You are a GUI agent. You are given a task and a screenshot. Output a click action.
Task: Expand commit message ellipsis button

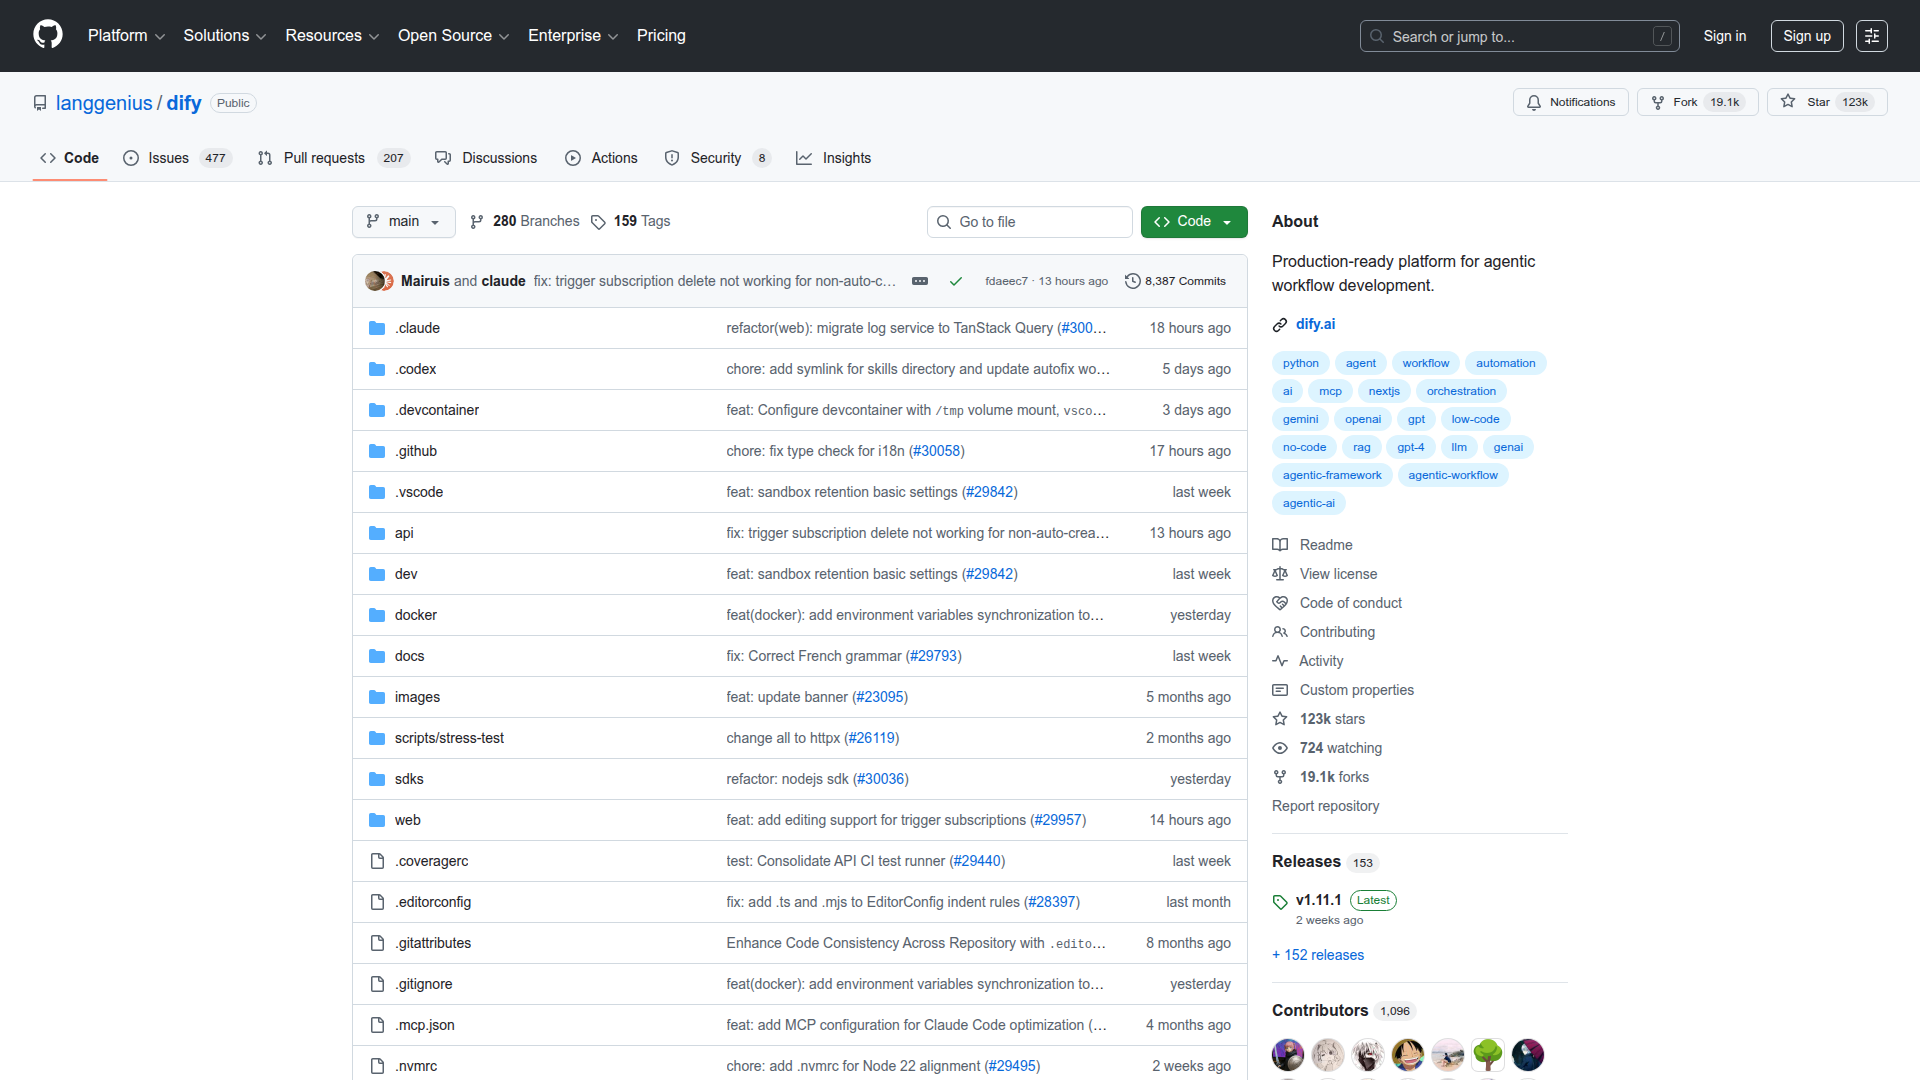[x=920, y=281]
